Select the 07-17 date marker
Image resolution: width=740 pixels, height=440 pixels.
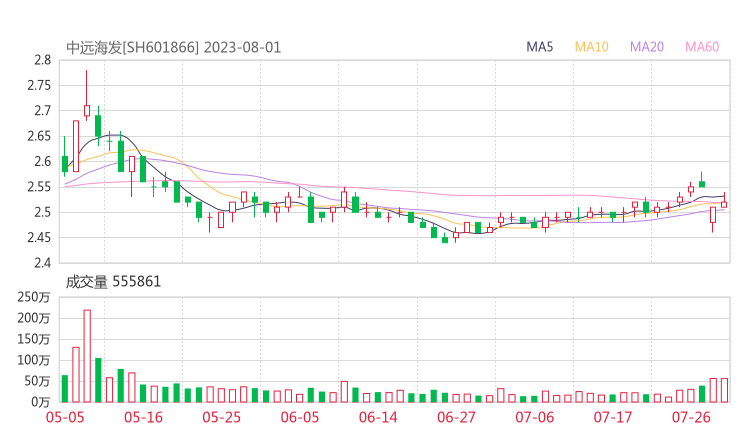(613, 417)
